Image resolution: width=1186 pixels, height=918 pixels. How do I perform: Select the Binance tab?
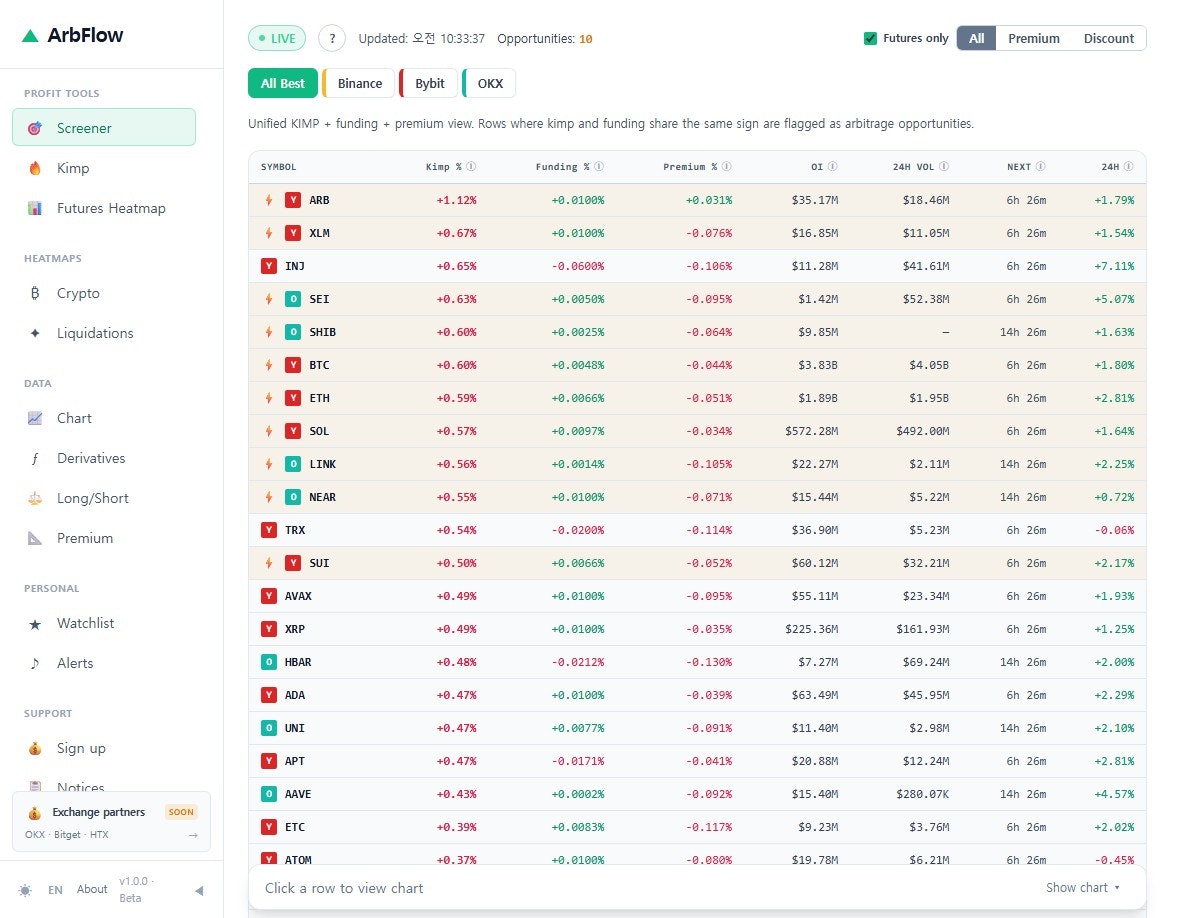click(359, 83)
